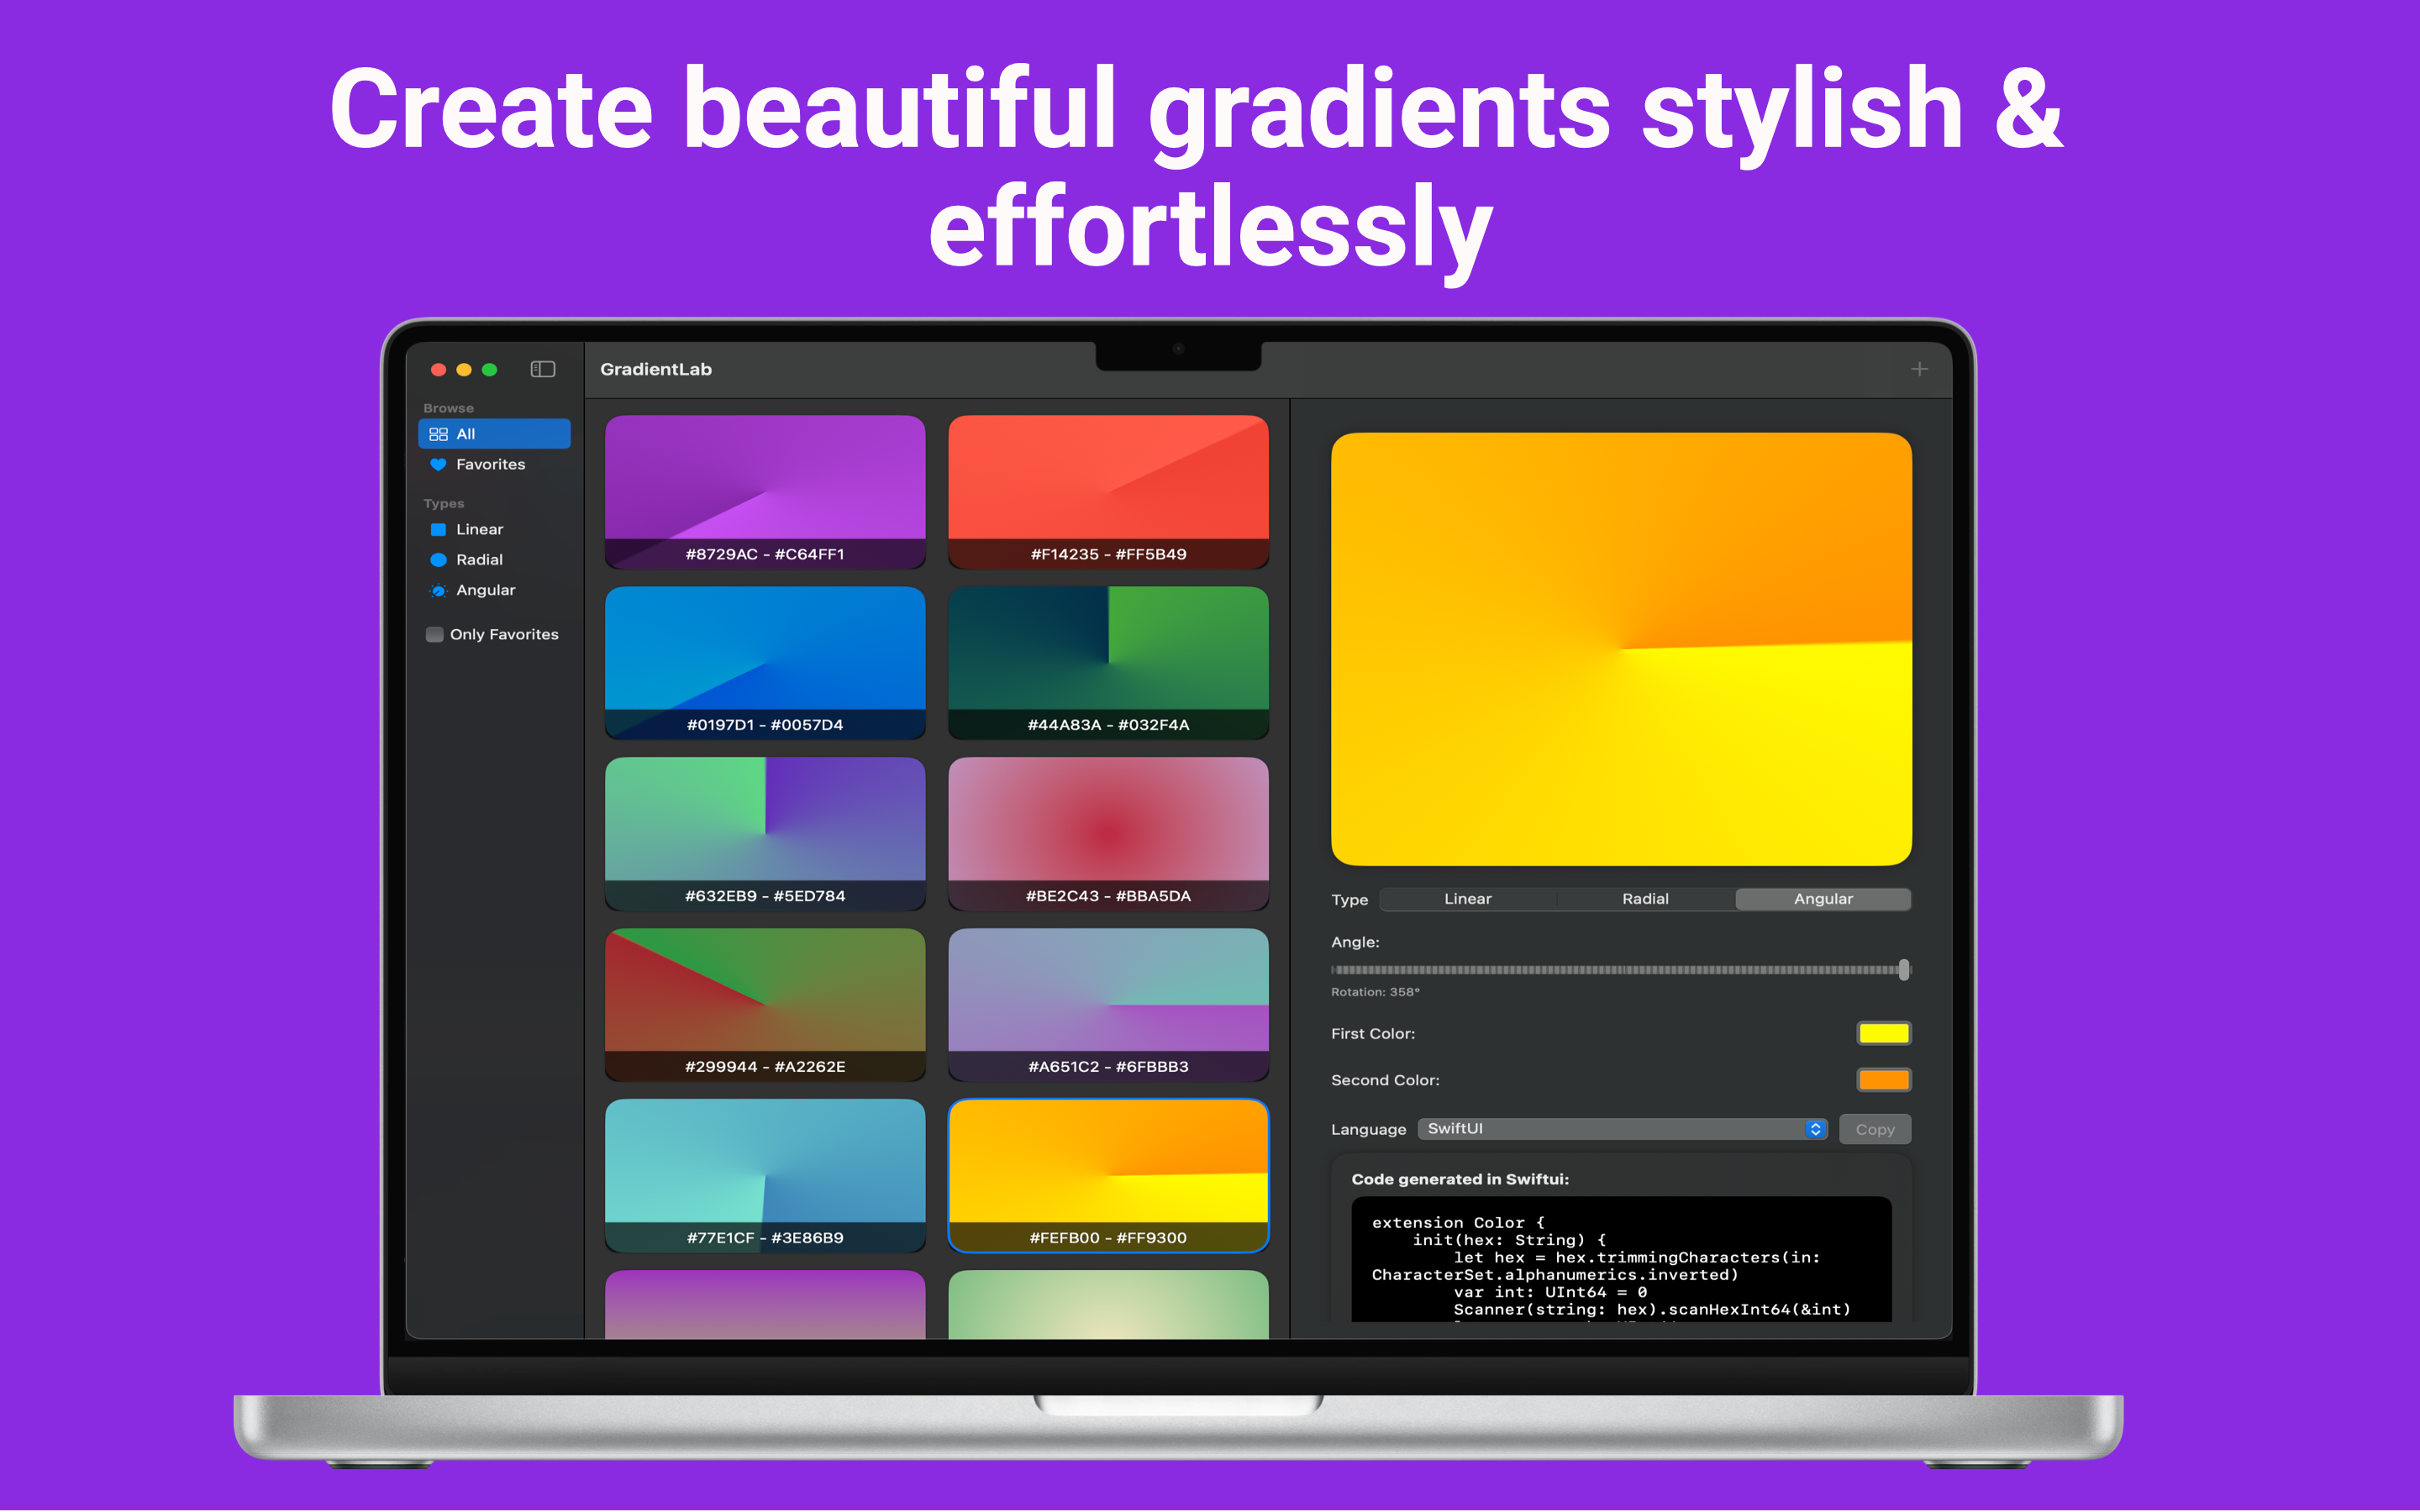
Task: Click the Rotation: 358° value
Action: click(1375, 992)
